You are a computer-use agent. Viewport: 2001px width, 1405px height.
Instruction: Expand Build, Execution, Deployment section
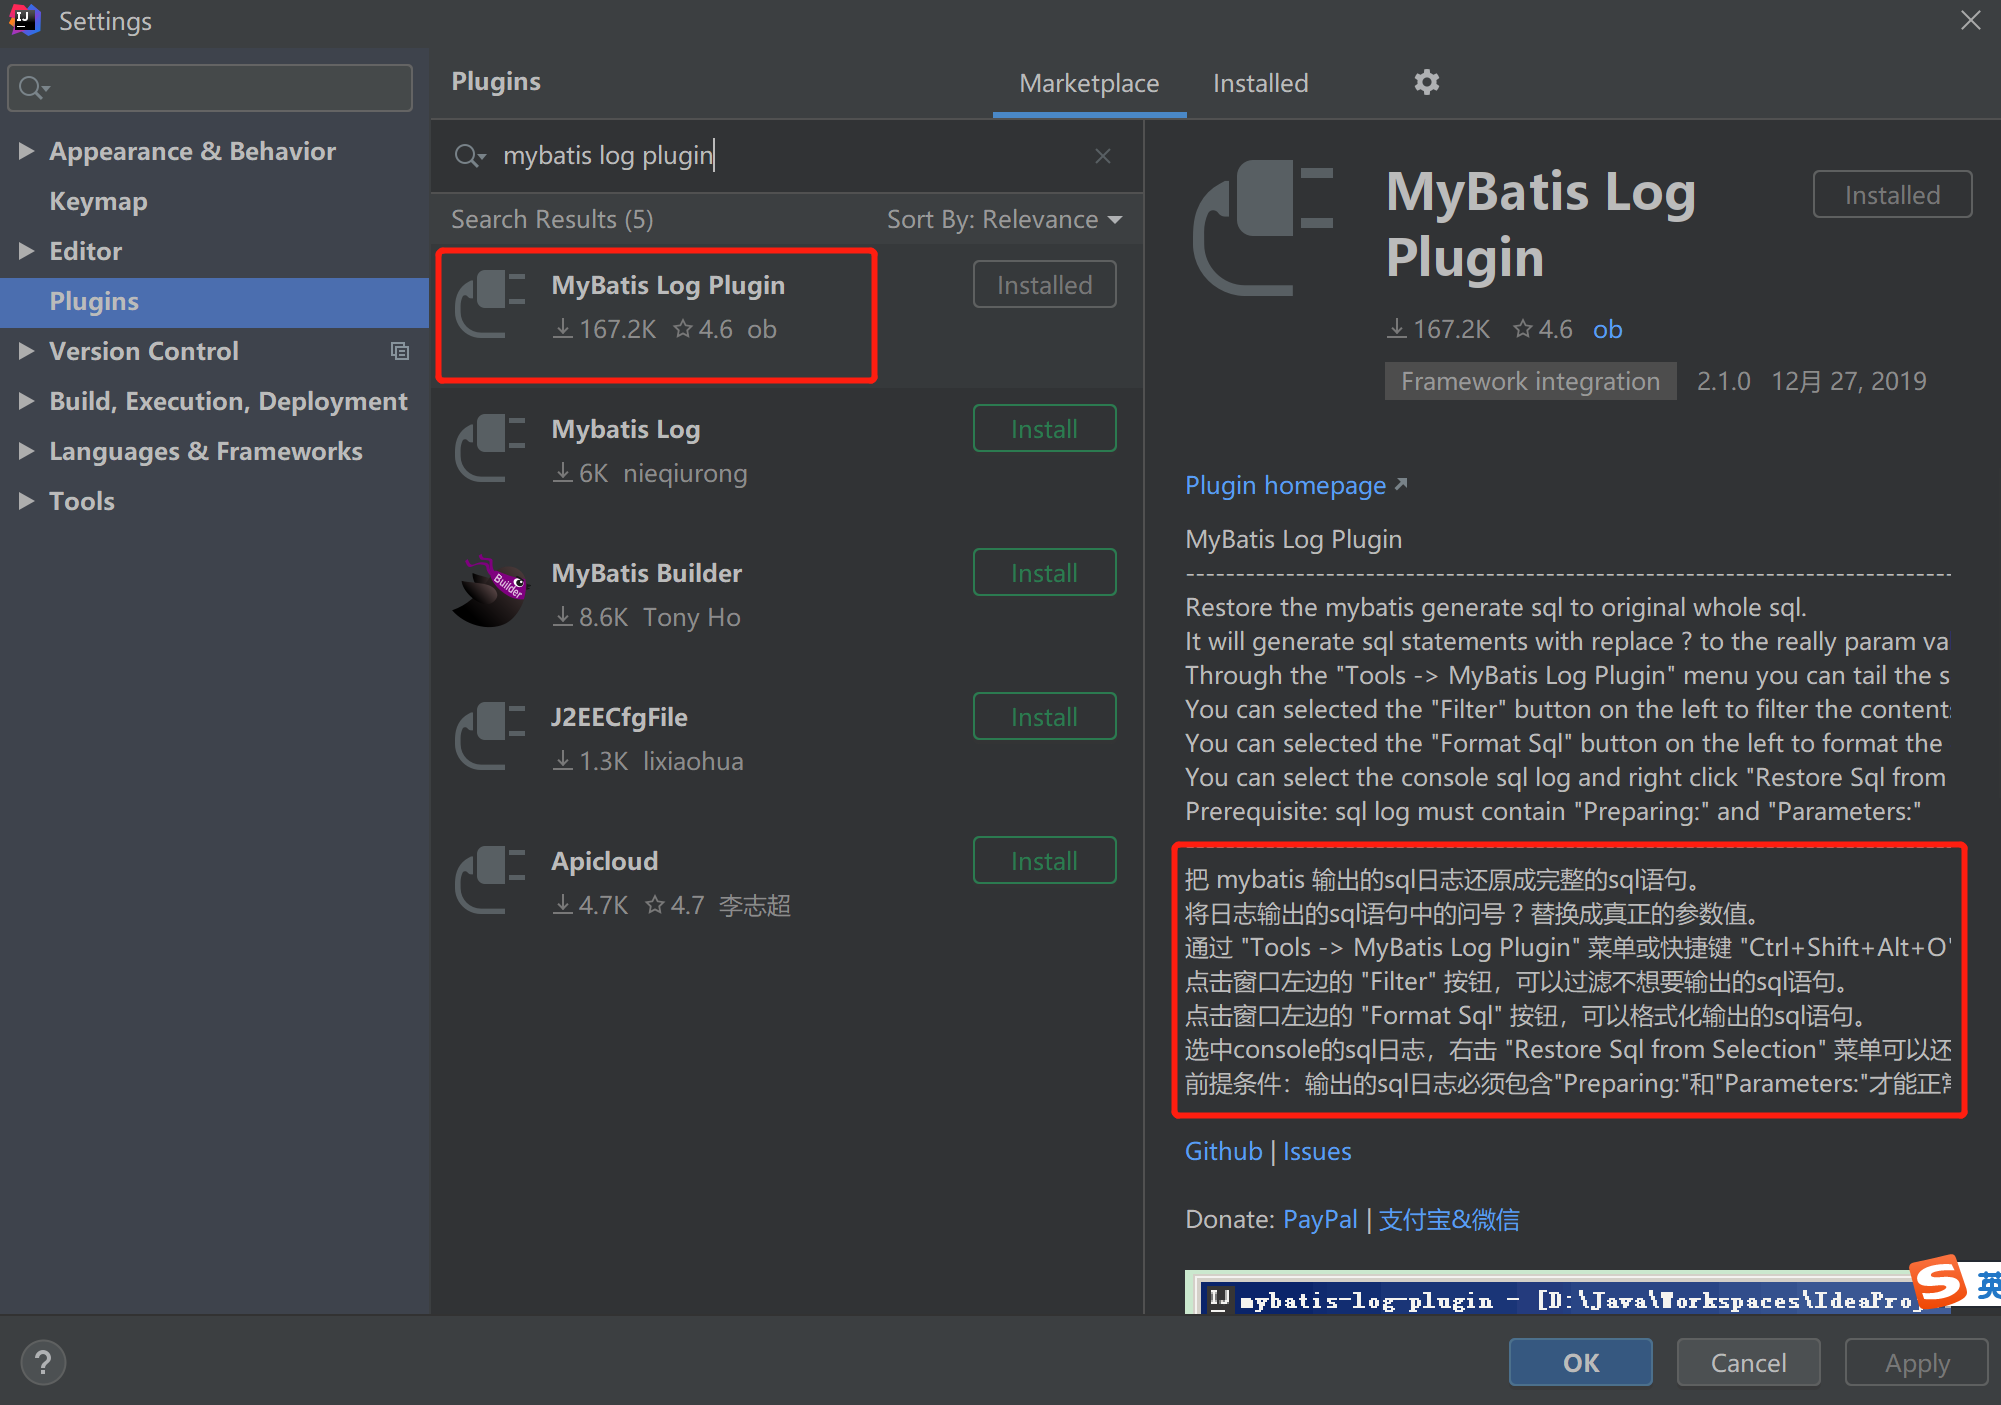point(26,401)
